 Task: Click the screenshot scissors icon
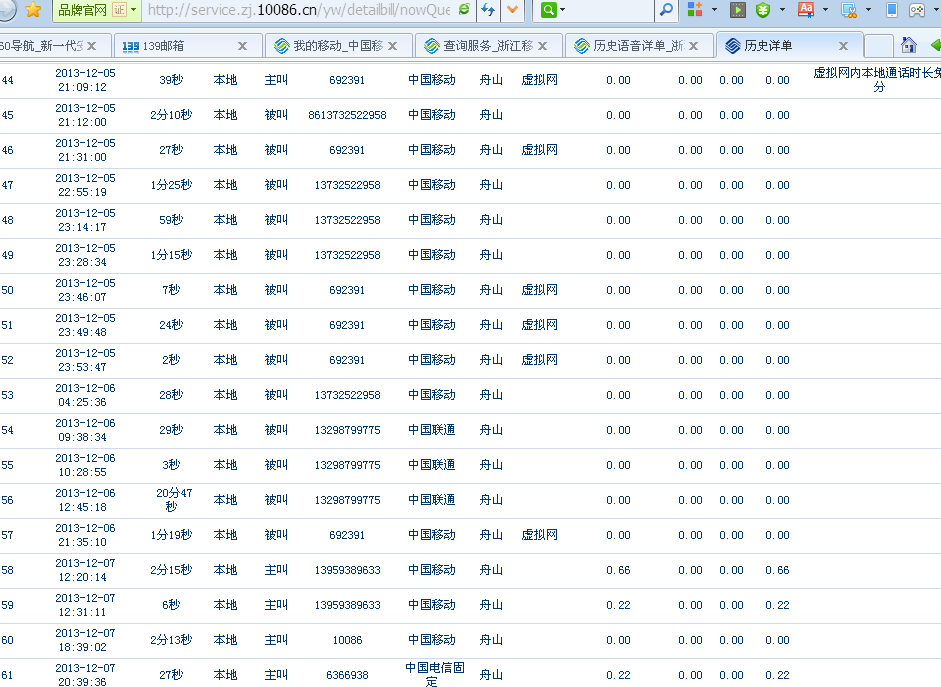coord(849,10)
